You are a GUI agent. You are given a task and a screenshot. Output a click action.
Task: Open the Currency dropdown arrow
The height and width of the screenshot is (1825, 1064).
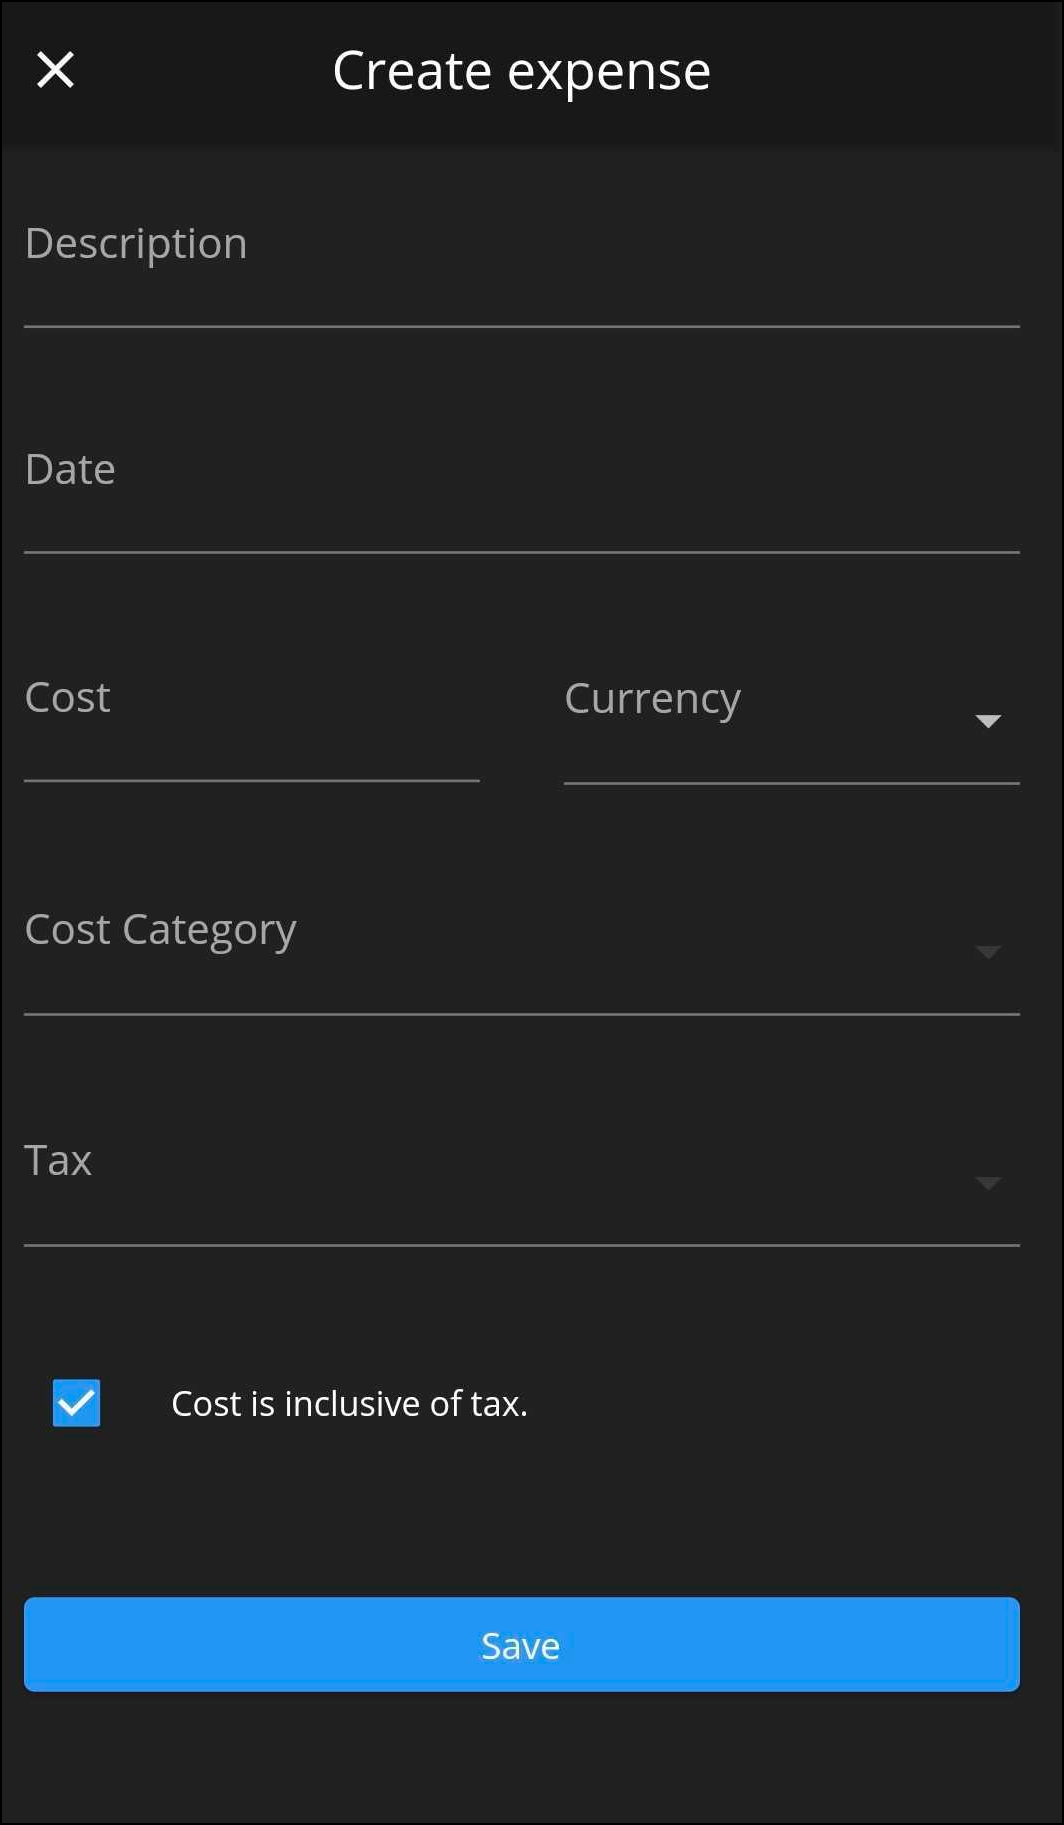[x=988, y=720]
